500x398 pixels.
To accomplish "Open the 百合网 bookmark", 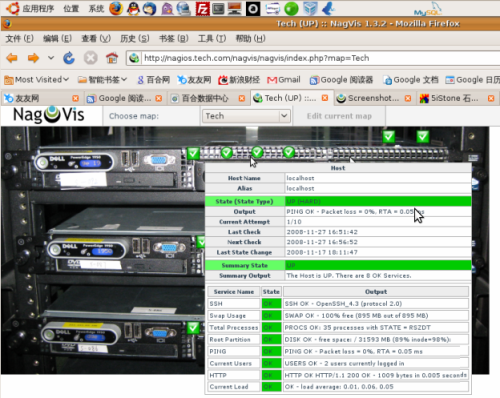I will coord(154,80).
